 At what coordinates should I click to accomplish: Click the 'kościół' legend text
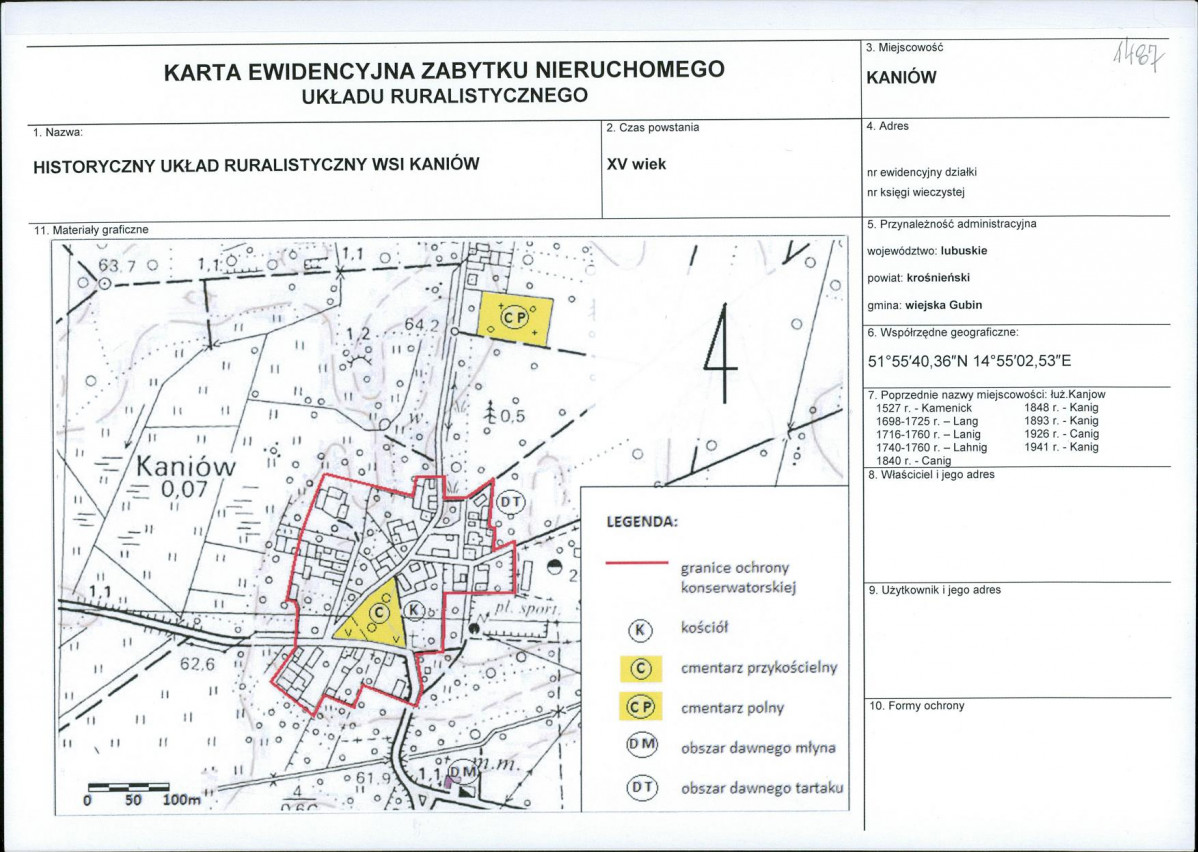click(704, 627)
